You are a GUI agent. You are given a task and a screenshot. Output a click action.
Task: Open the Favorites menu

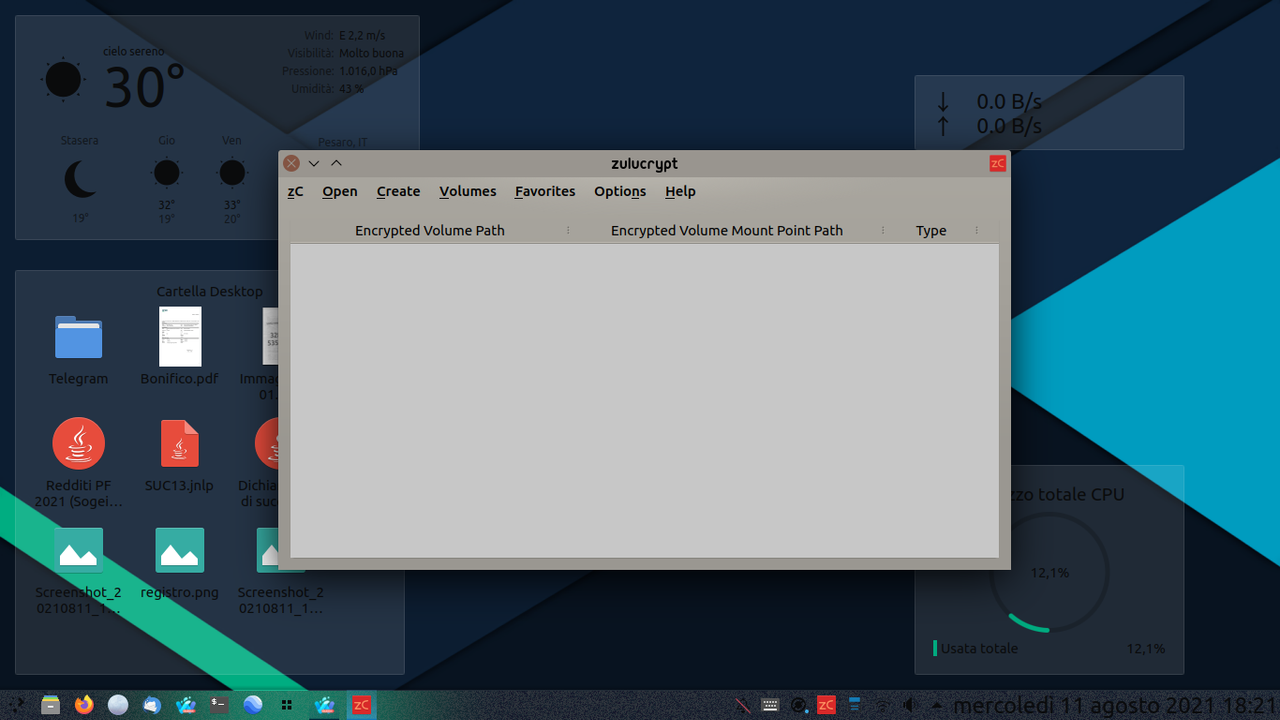(x=545, y=191)
